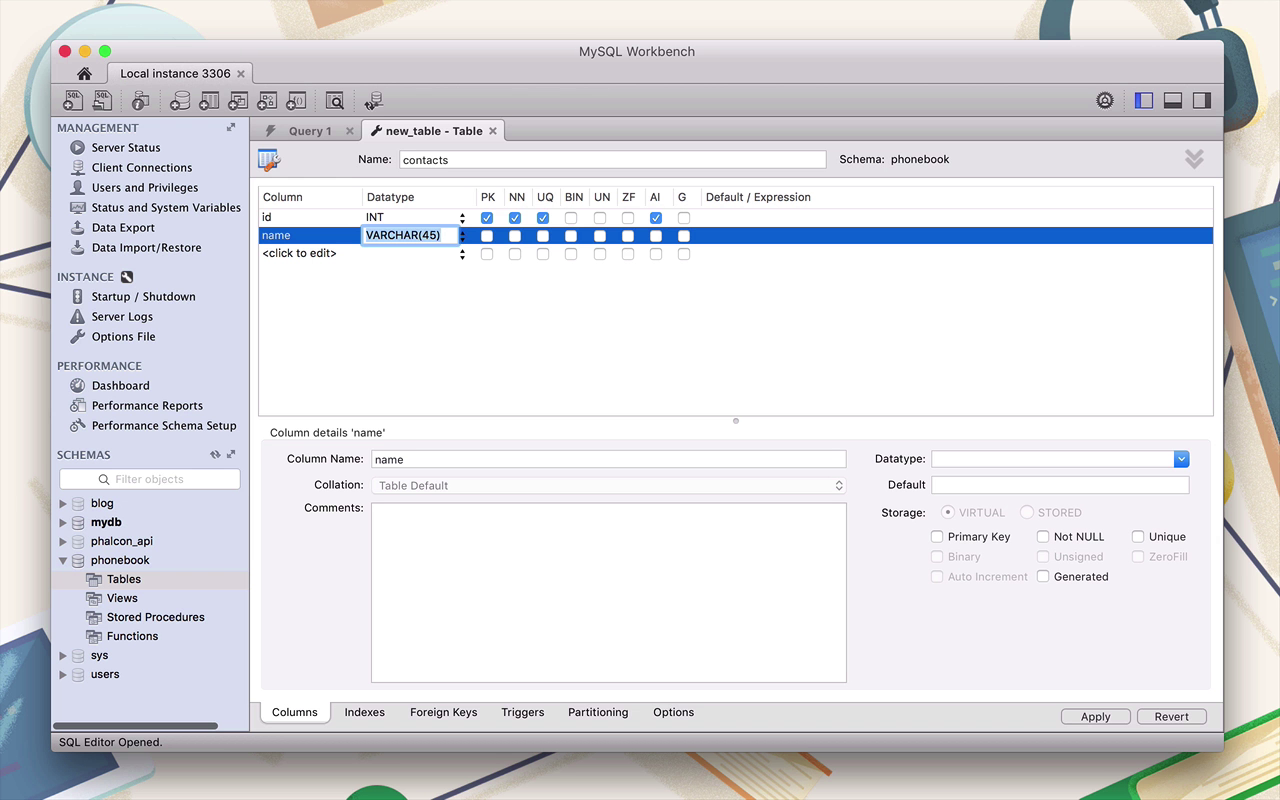Open Performance Schema Setup
Image resolution: width=1280 pixels, height=800 pixels.
point(164,425)
